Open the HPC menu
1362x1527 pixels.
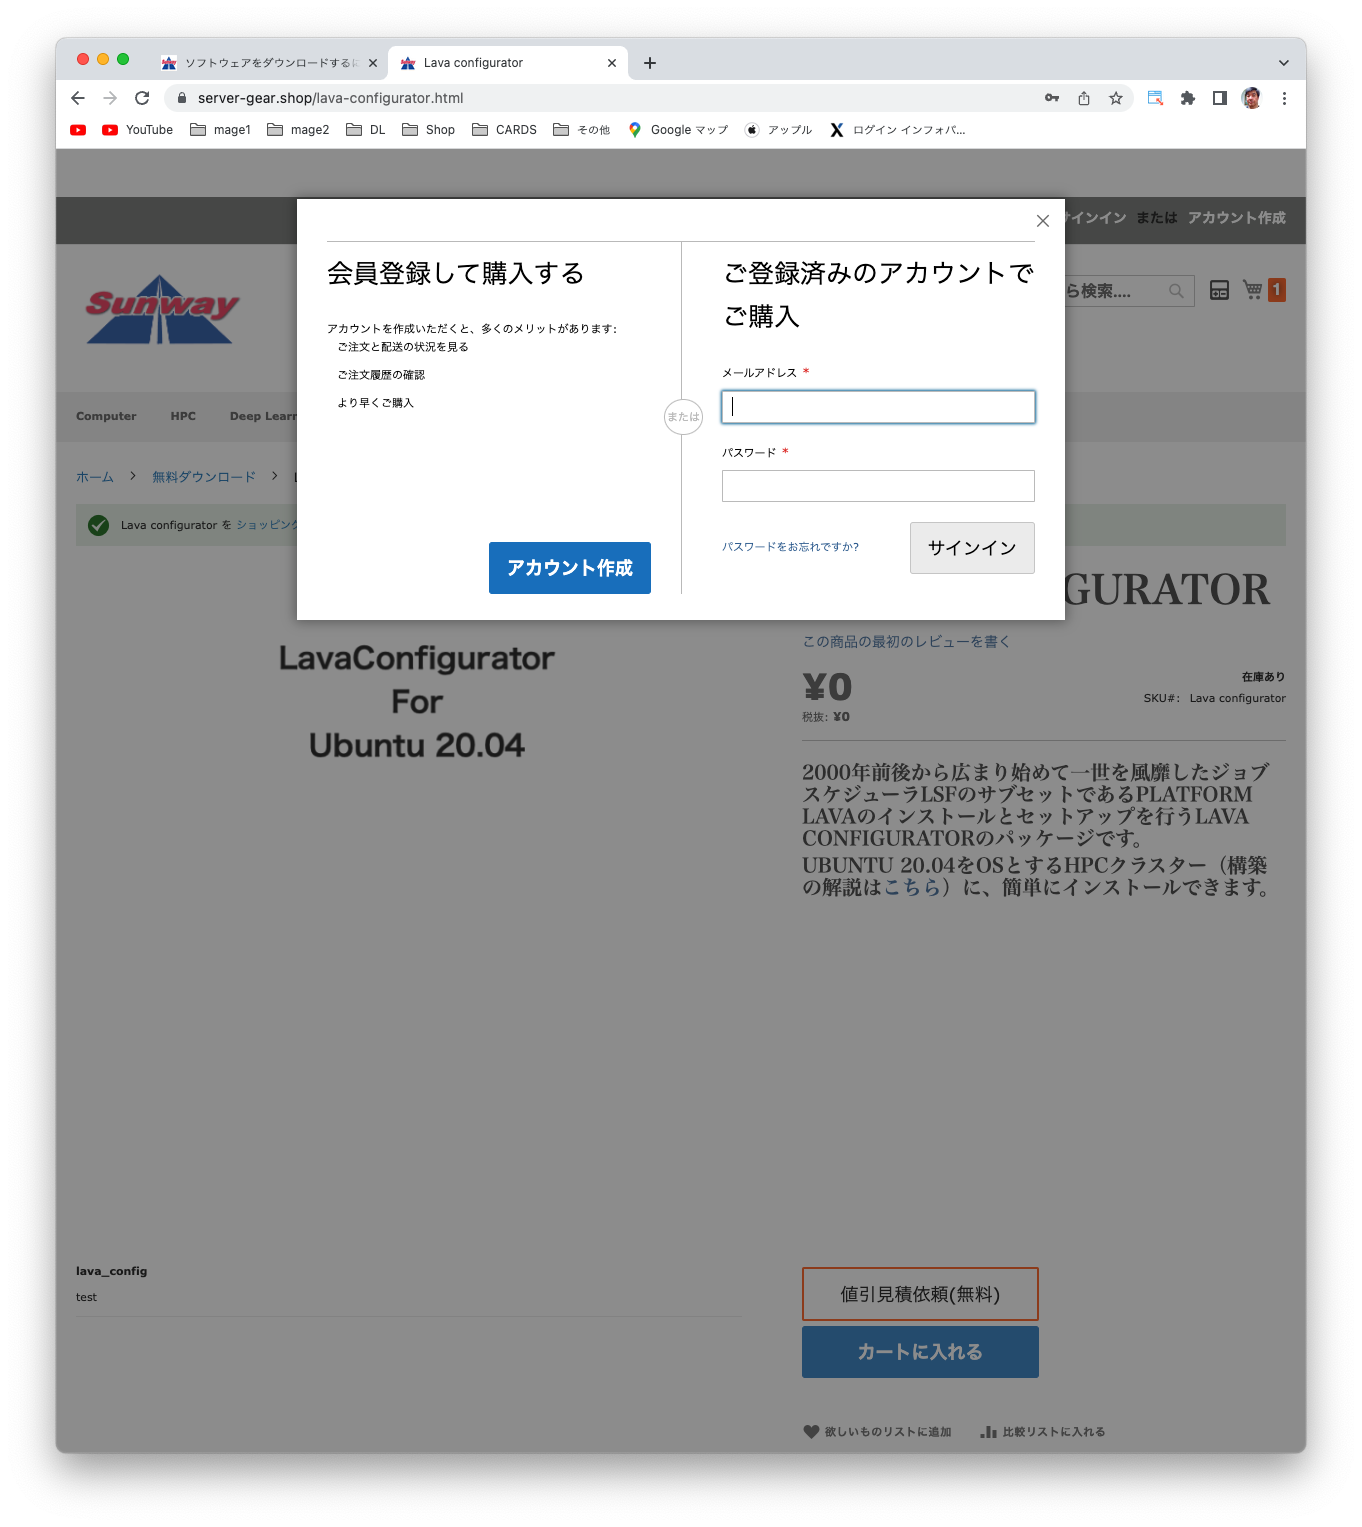pos(183,416)
